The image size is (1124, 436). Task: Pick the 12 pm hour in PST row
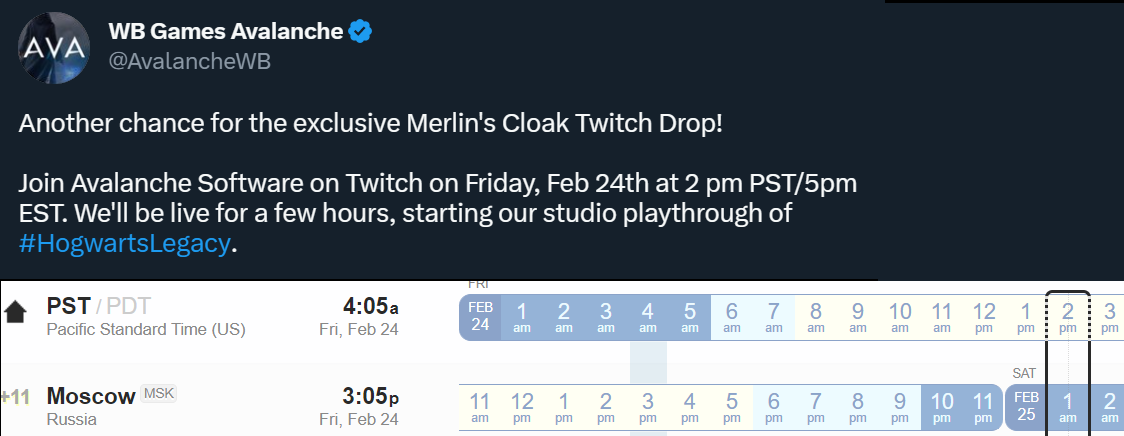(984, 317)
